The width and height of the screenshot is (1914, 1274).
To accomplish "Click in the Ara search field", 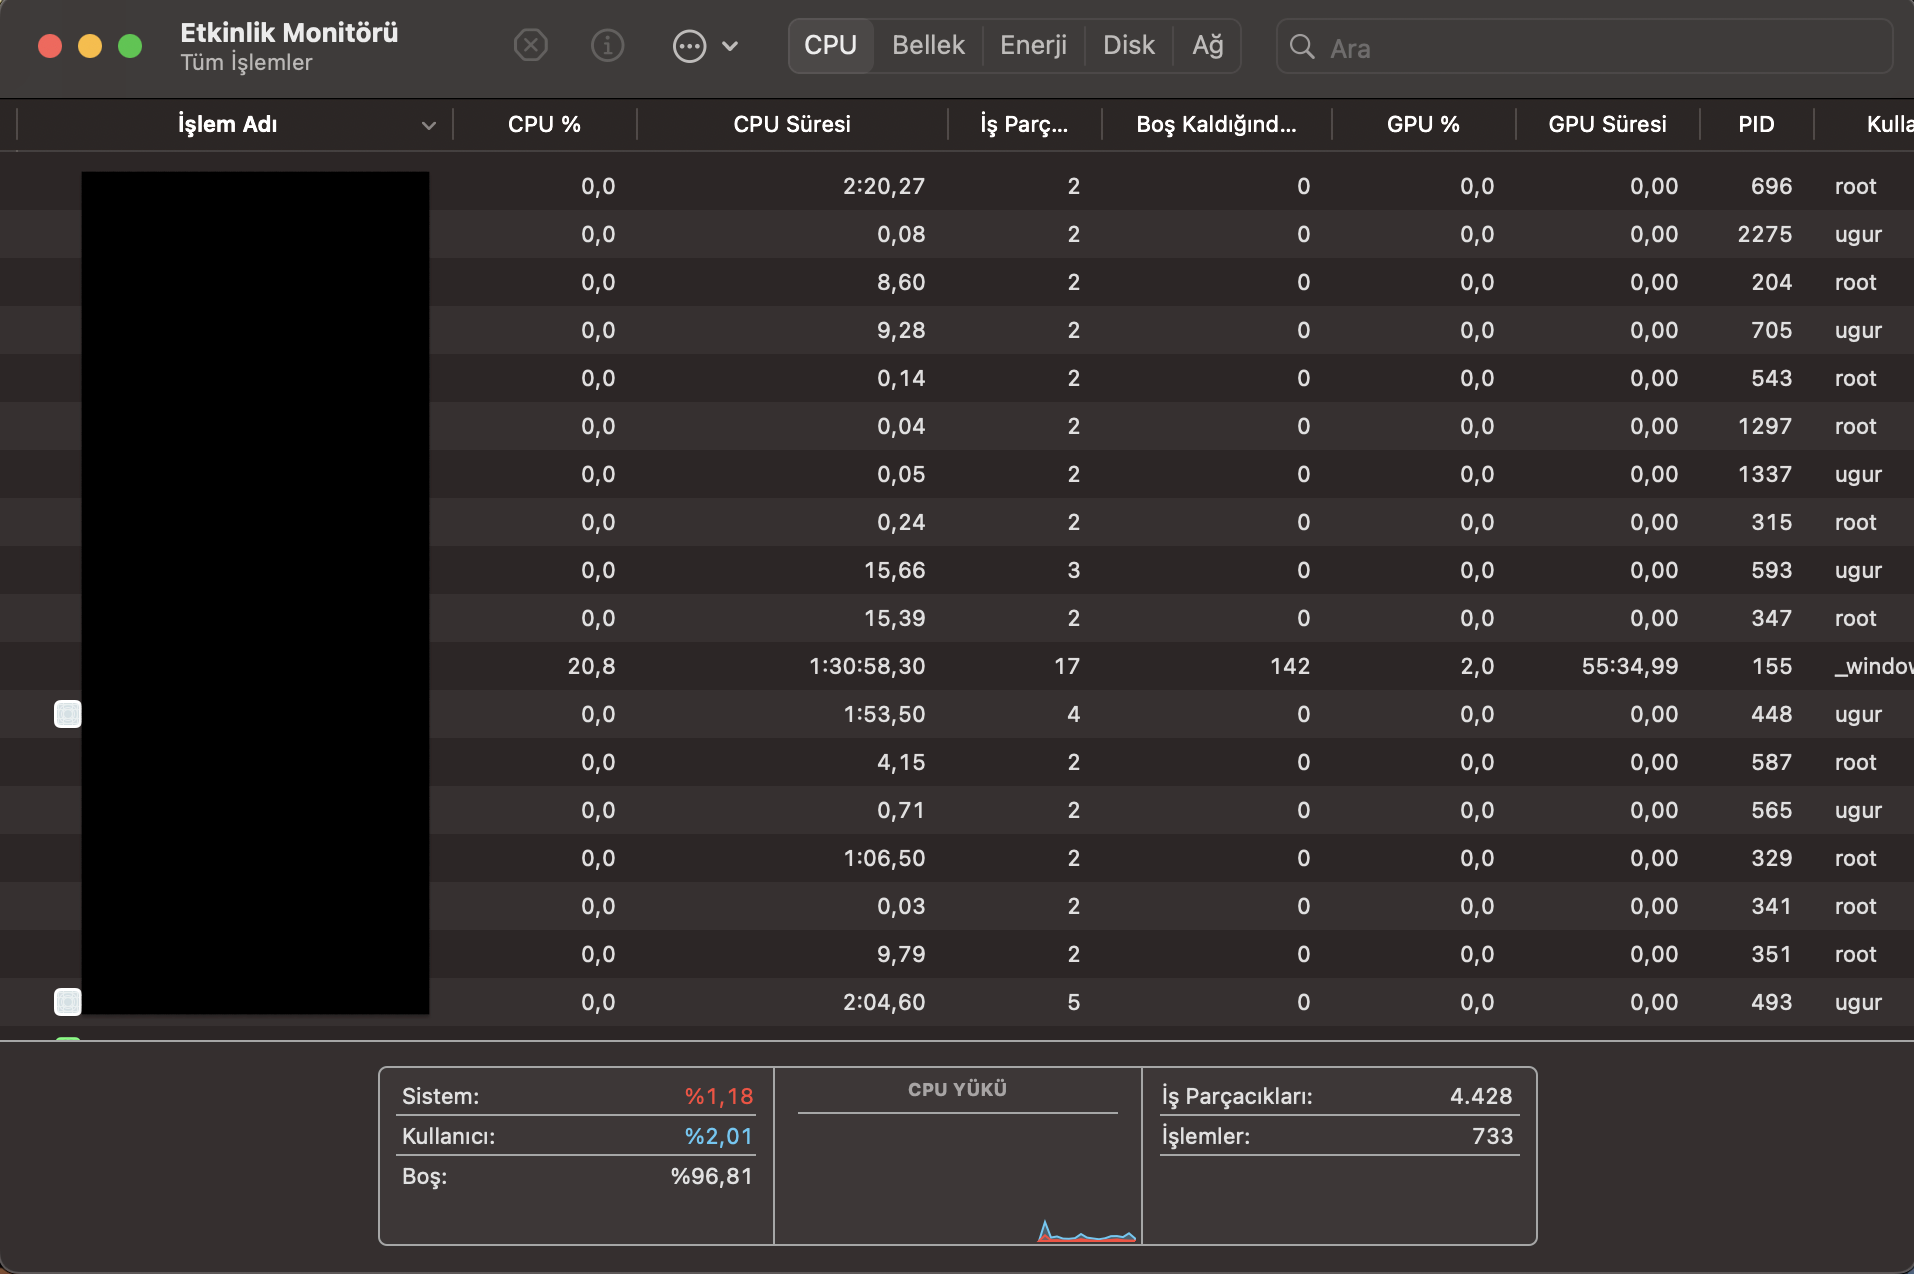I will point(1600,47).
